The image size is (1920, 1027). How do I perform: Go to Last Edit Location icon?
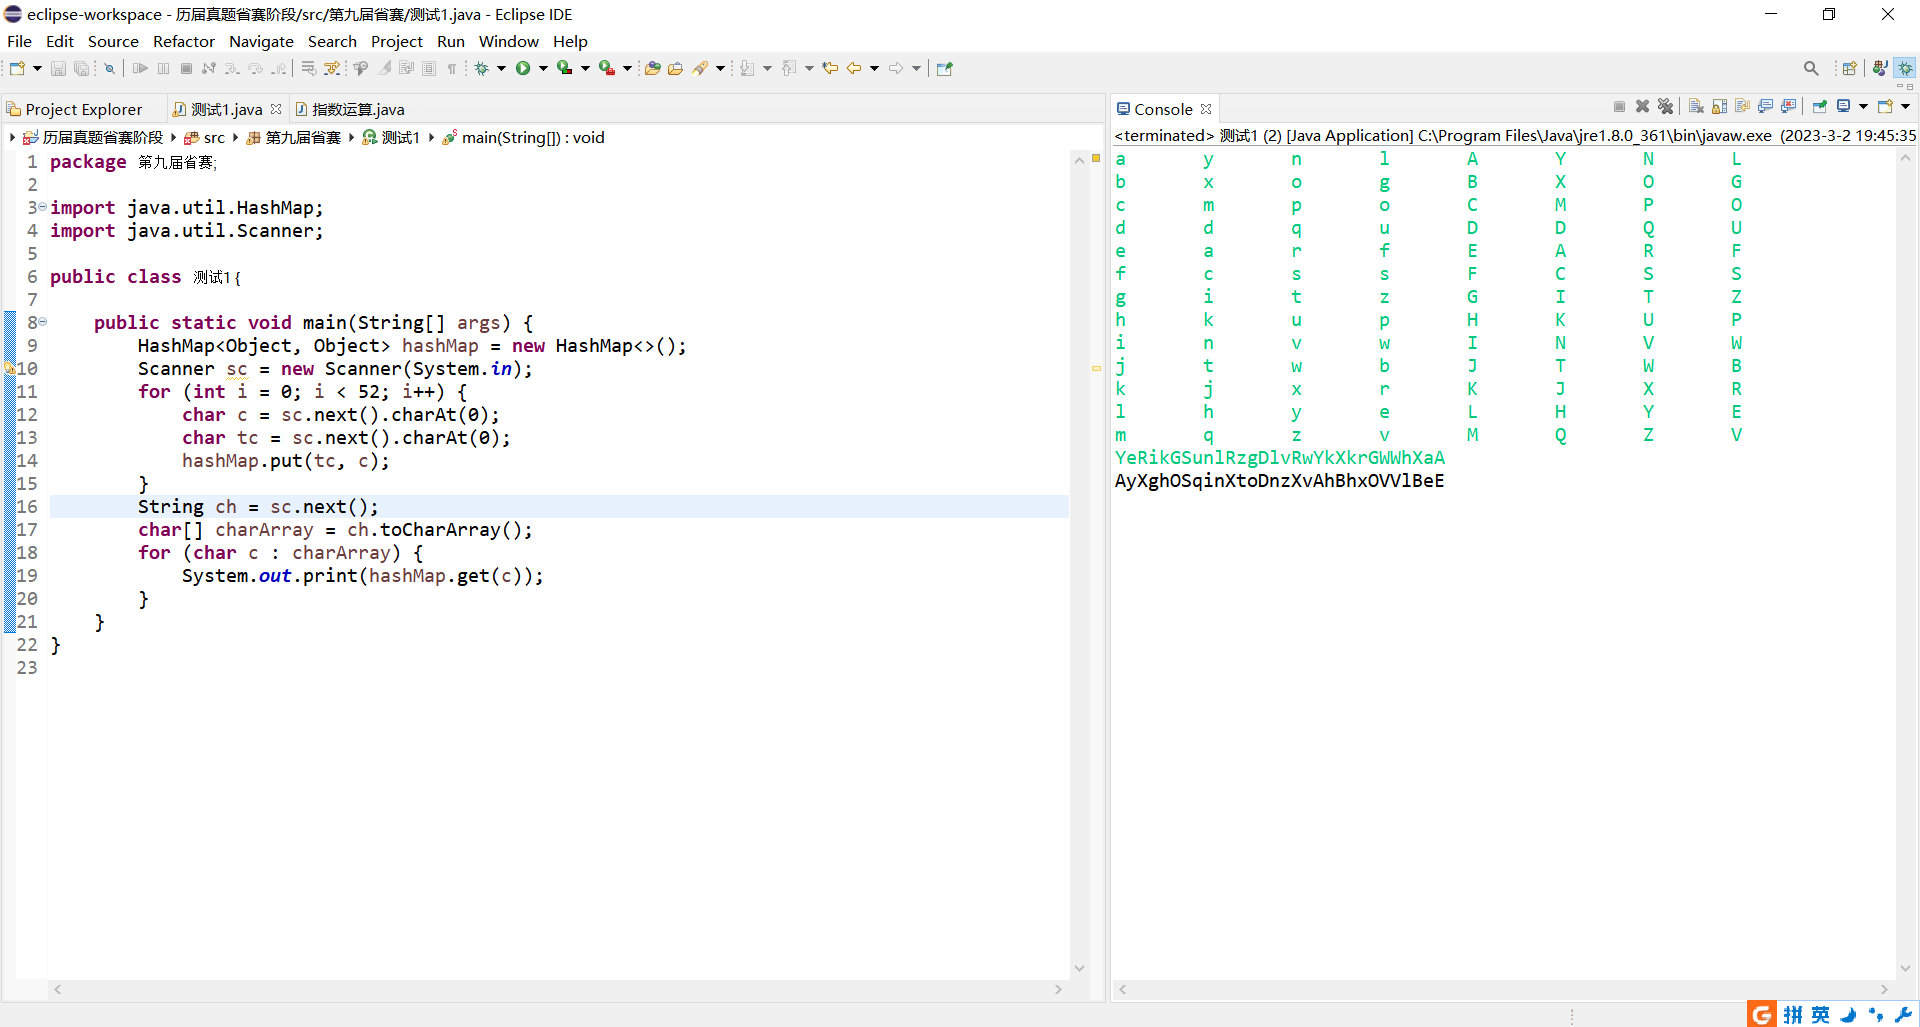coord(830,68)
